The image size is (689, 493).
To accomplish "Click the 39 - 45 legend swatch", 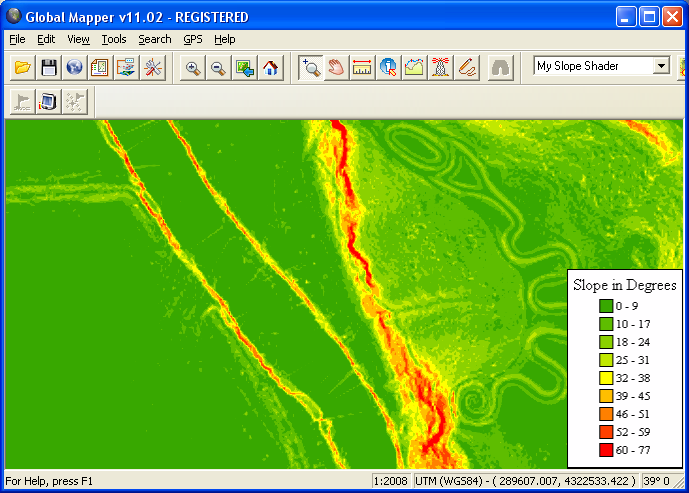I will tap(606, 396).
